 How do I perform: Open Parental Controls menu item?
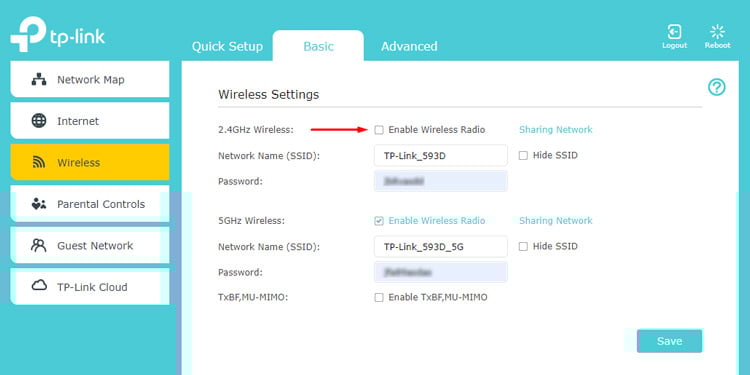pyautogui.click(x=90, y=204)
